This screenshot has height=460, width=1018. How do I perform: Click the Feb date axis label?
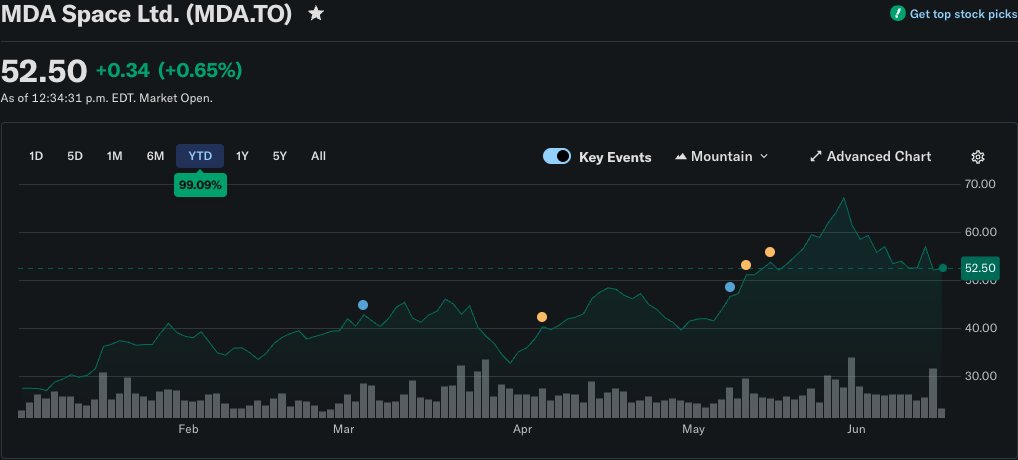point(188,430)
